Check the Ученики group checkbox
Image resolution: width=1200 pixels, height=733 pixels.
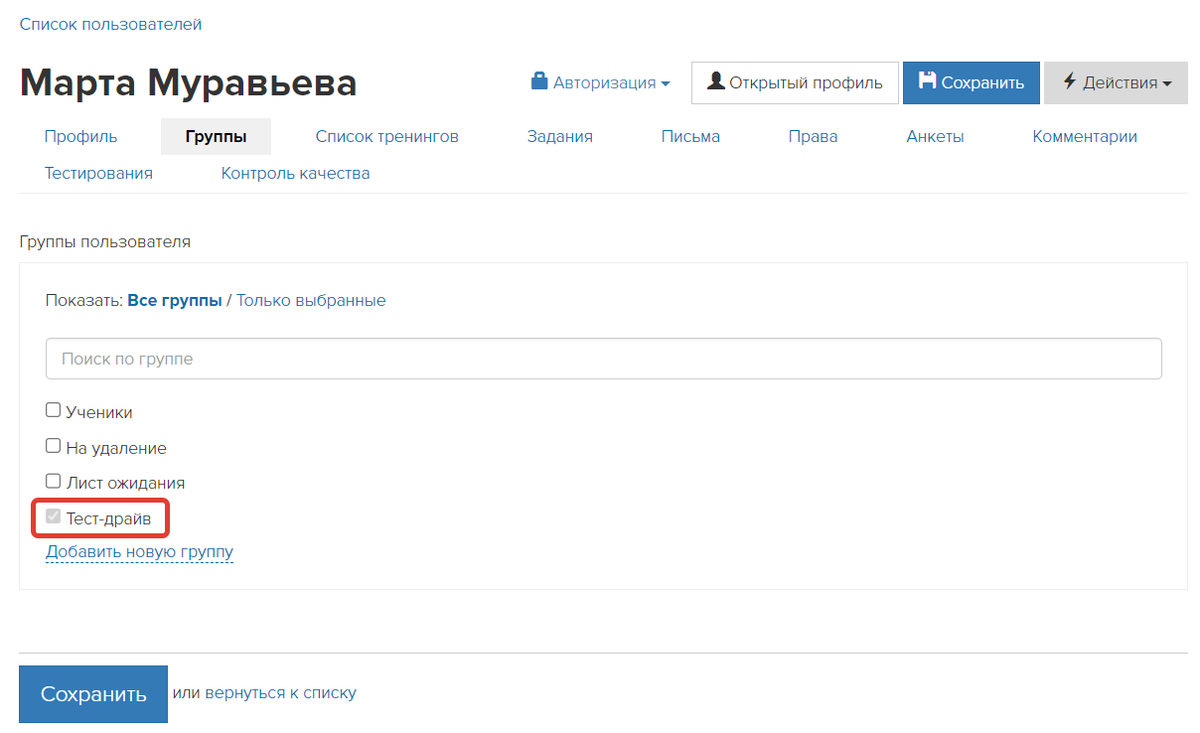(54, 410)
